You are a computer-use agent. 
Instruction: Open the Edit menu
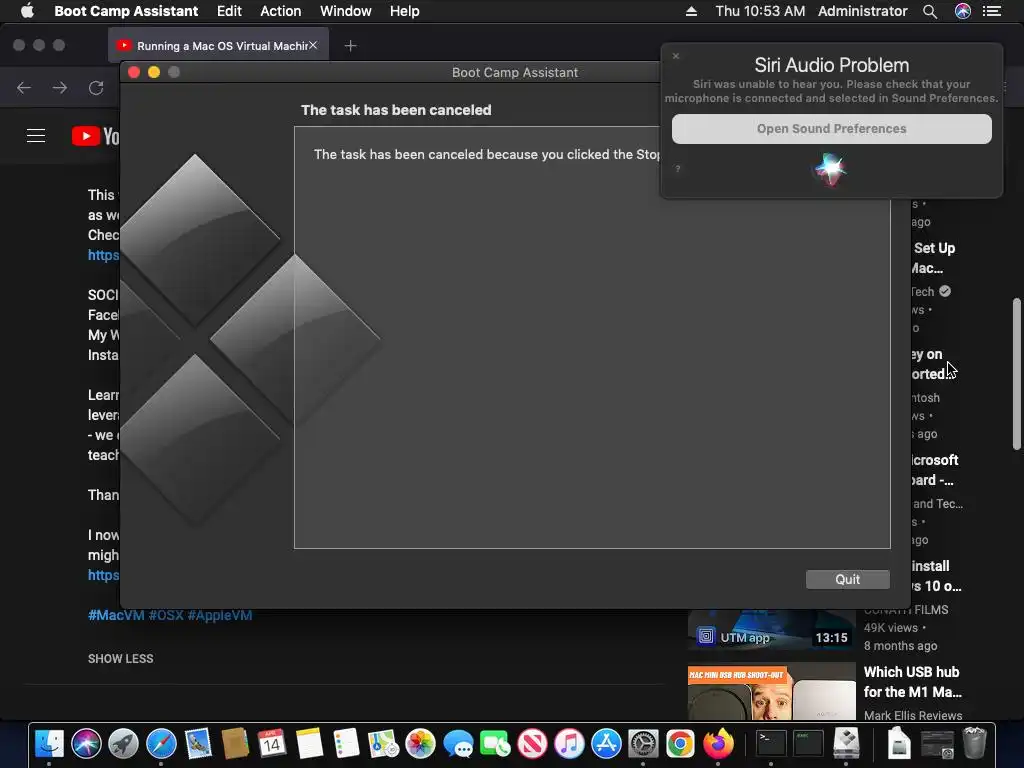click(x=229, y=11)
